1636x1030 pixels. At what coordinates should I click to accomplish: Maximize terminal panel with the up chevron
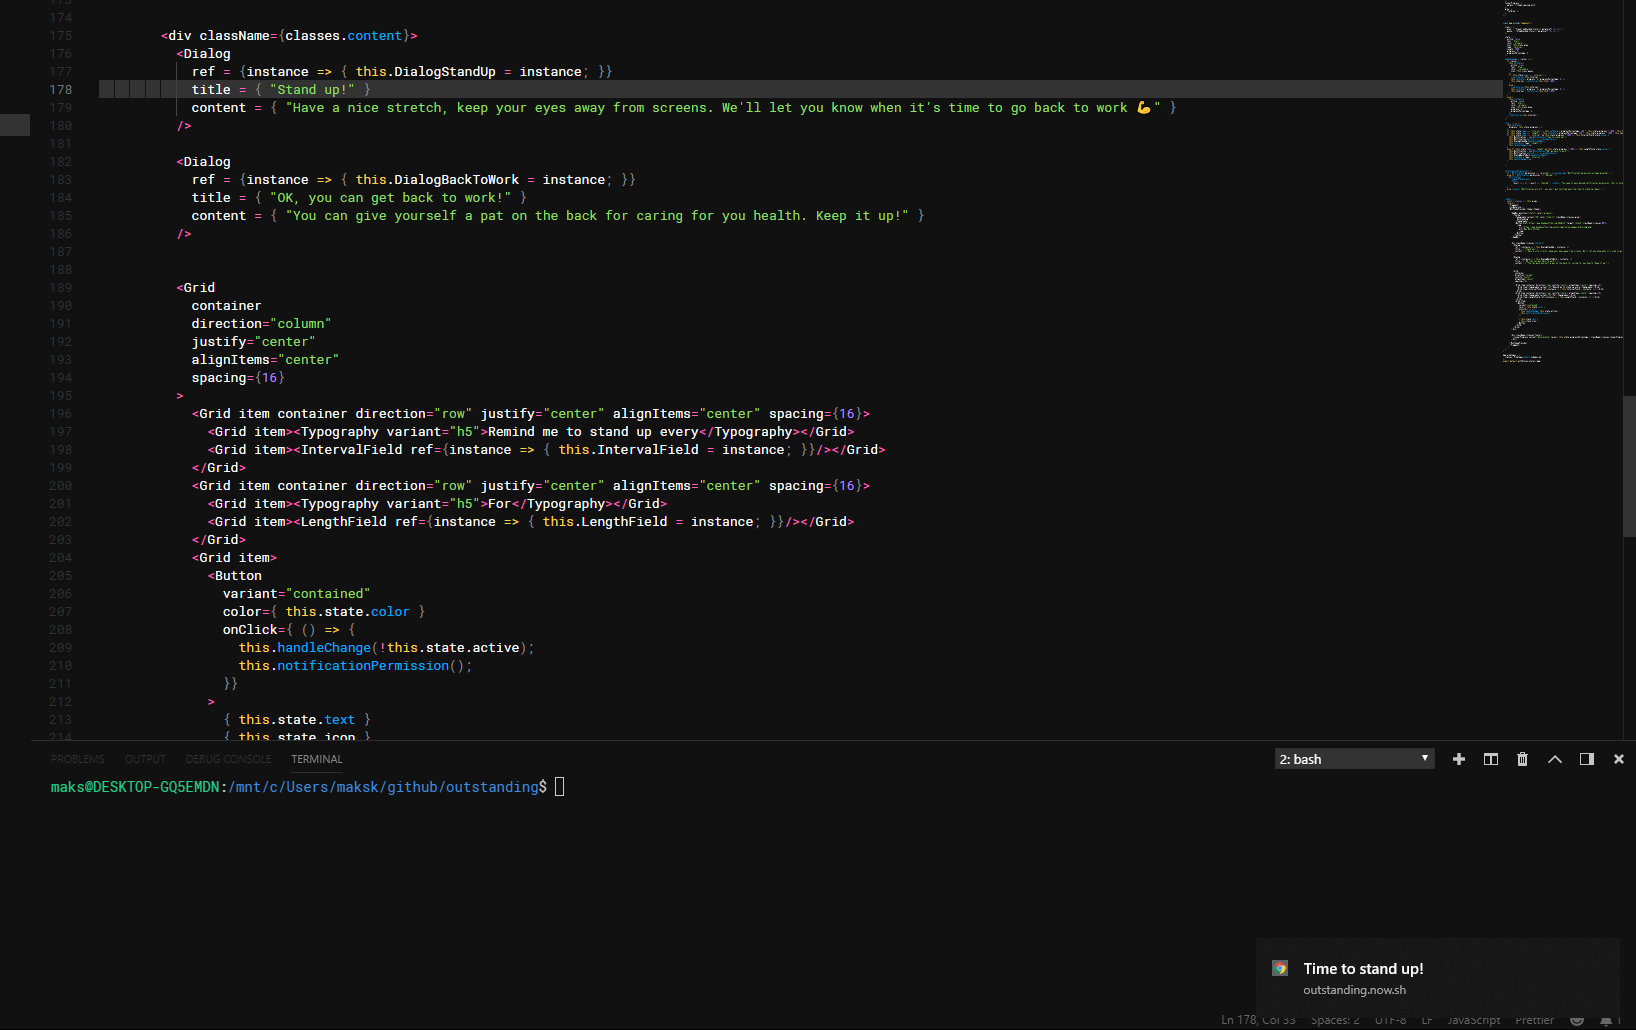pyautogui.click(x=1555, y=759)
